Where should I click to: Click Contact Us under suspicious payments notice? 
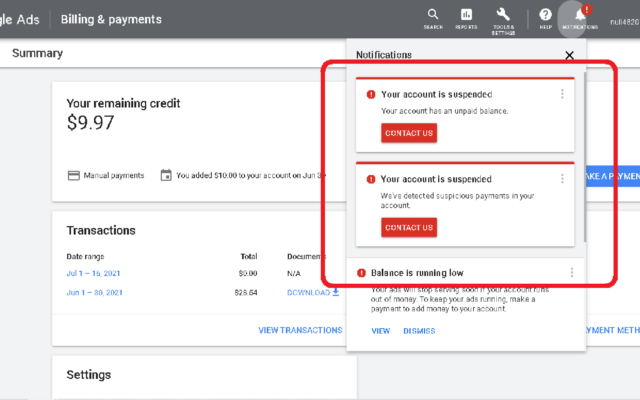[x=409, y=227]
